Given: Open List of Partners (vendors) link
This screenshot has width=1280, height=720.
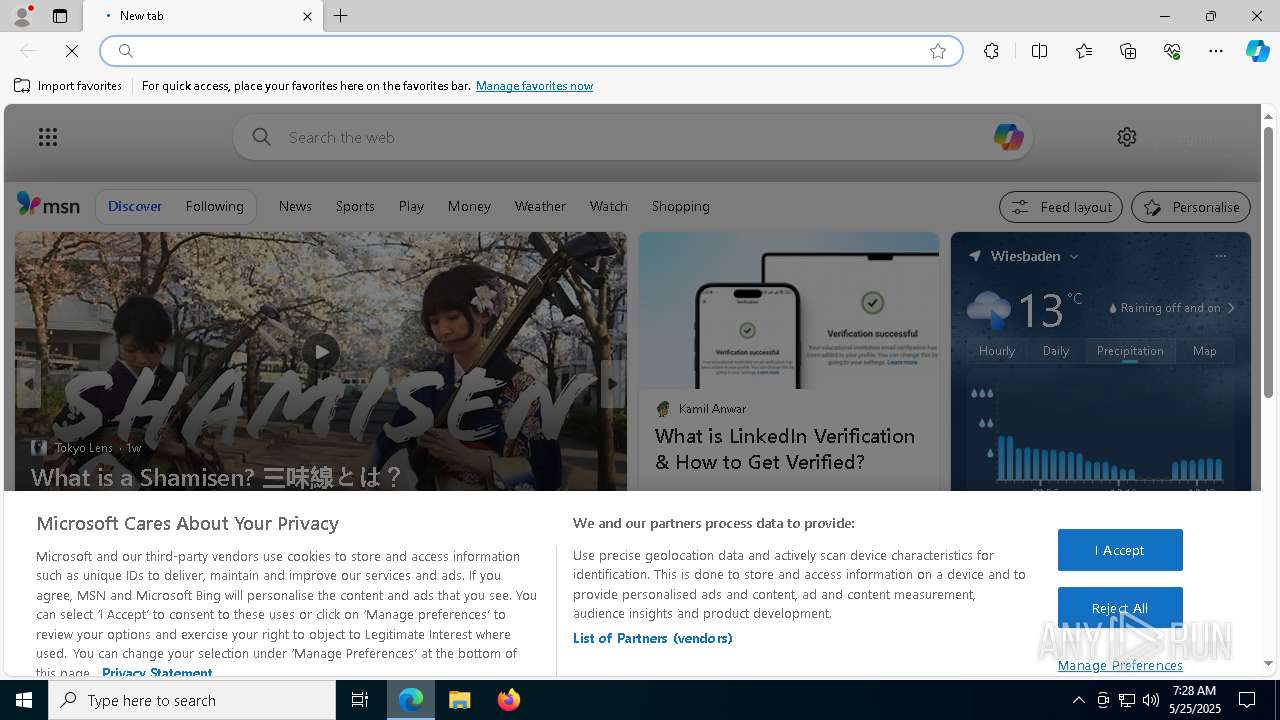Looking at the screenshot, I should click(x=652, y=638).
